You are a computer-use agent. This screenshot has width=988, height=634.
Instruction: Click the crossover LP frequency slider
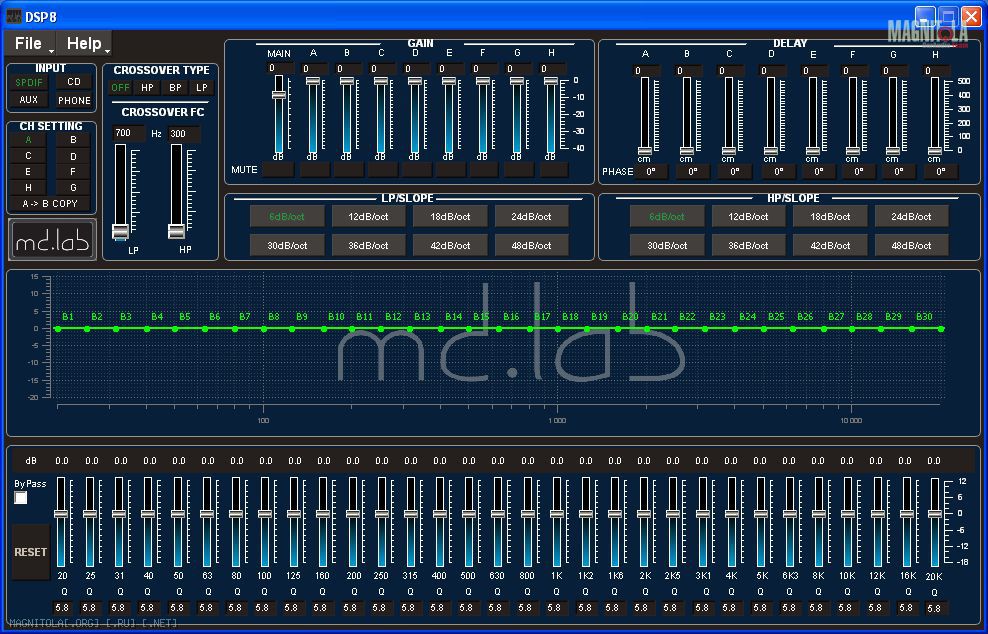pyautogui.click(x=120, y=231)
